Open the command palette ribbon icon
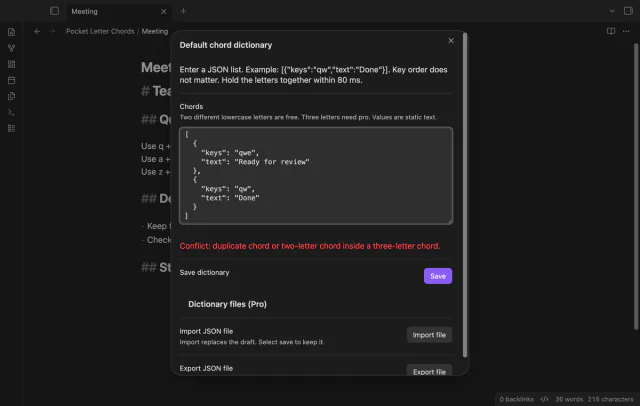 [x=11, y=112]
